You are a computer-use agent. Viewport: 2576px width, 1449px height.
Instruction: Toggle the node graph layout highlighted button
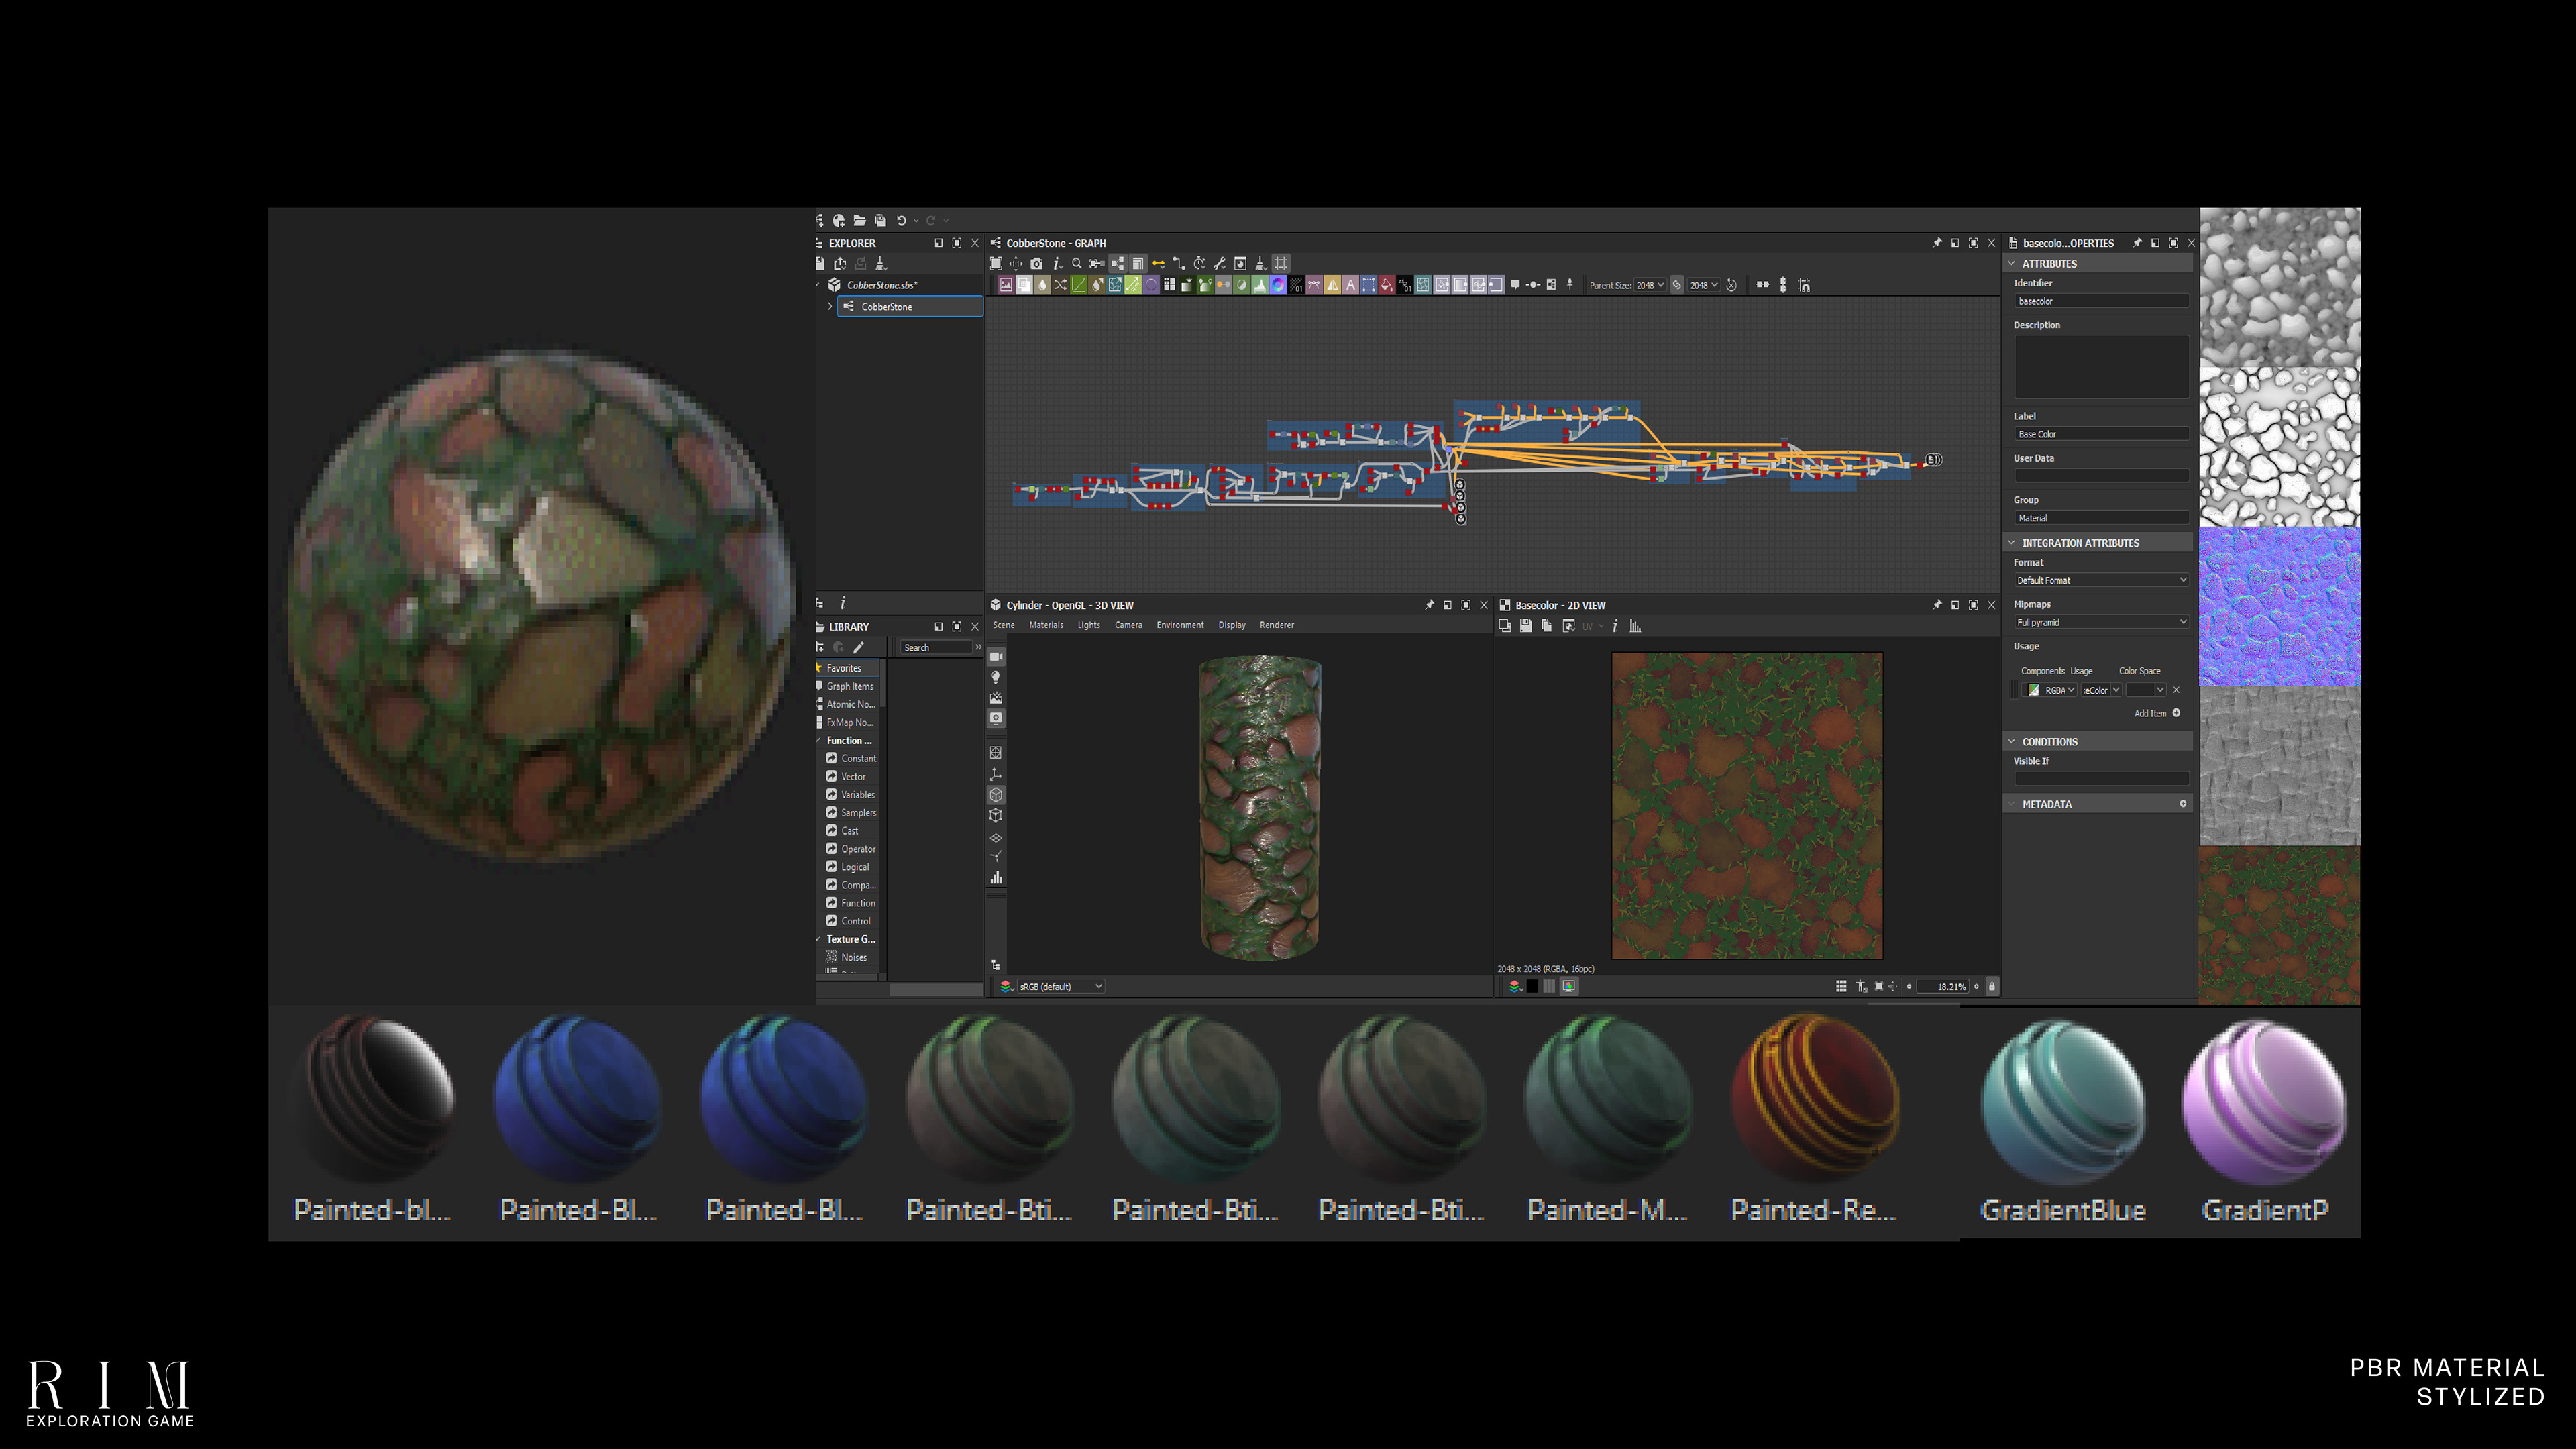1118,263
